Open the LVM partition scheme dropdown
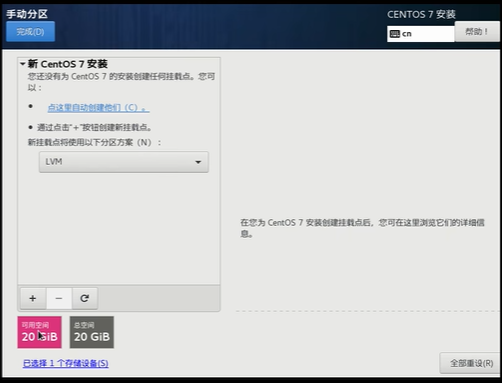 point(124,162)
